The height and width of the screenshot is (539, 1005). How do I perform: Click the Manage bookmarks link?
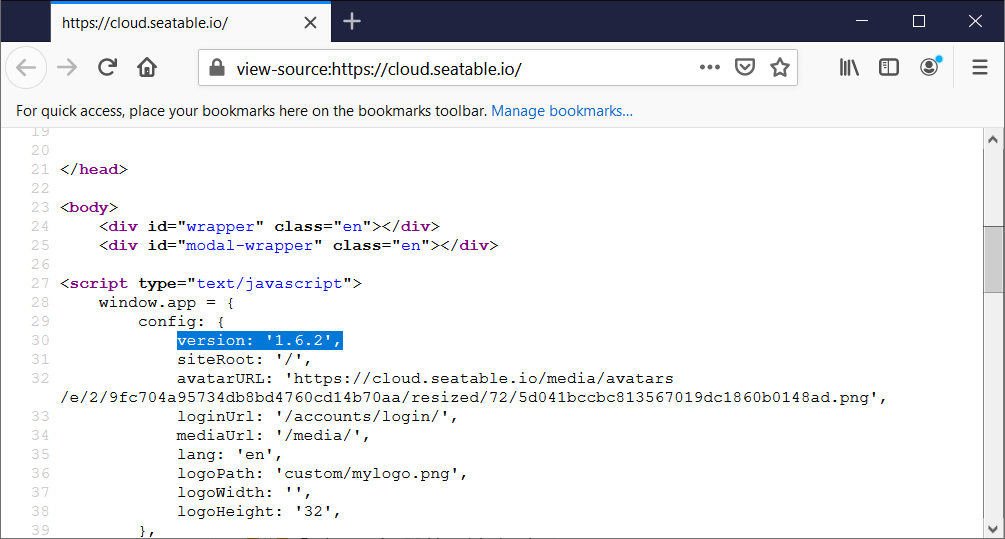click(561, 111)
